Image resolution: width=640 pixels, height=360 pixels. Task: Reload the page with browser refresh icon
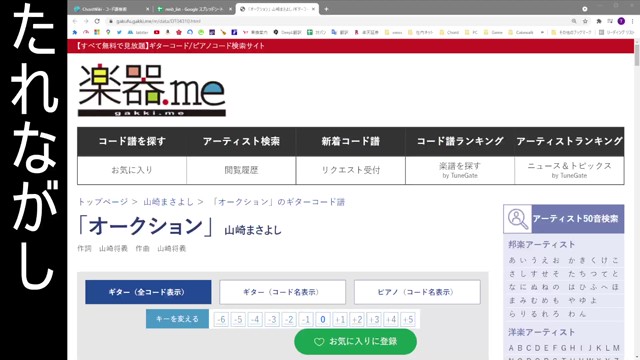[x=97, y=21]
